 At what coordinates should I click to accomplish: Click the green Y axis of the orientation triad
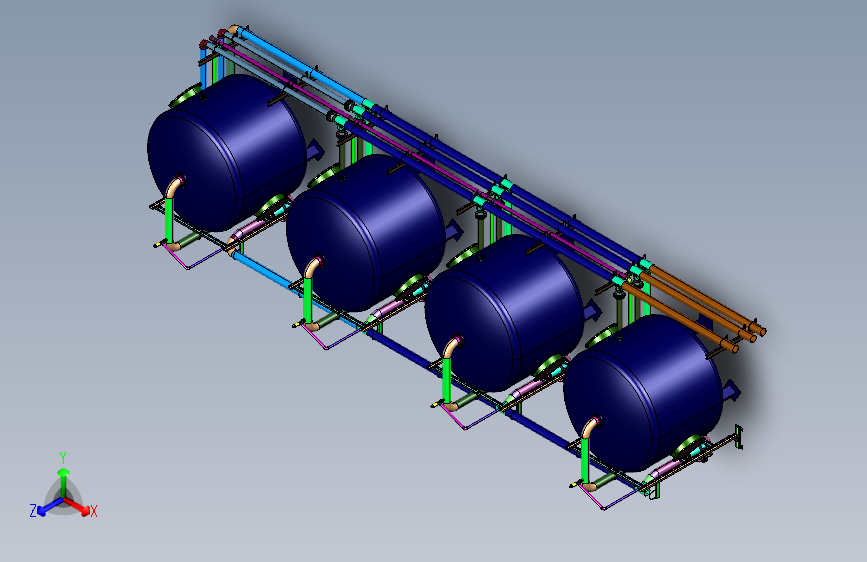(64, 484)
